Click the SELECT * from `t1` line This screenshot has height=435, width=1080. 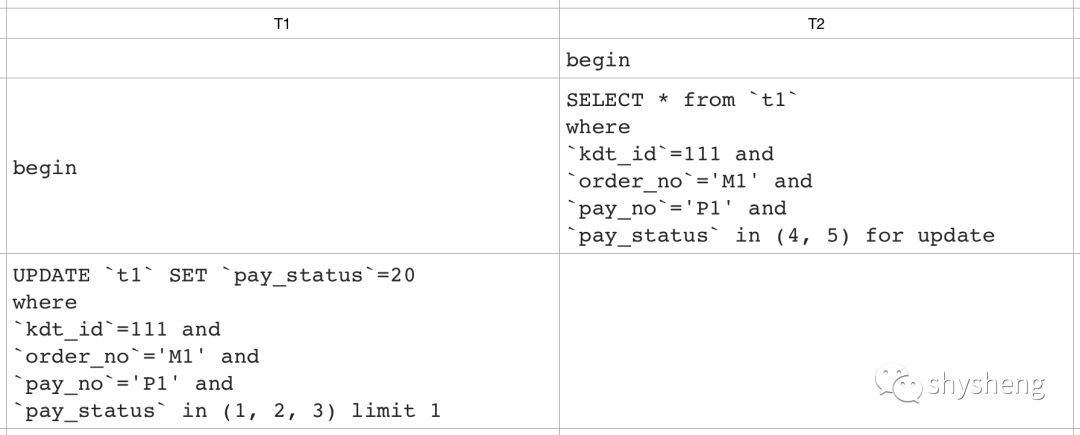[681, 100]
